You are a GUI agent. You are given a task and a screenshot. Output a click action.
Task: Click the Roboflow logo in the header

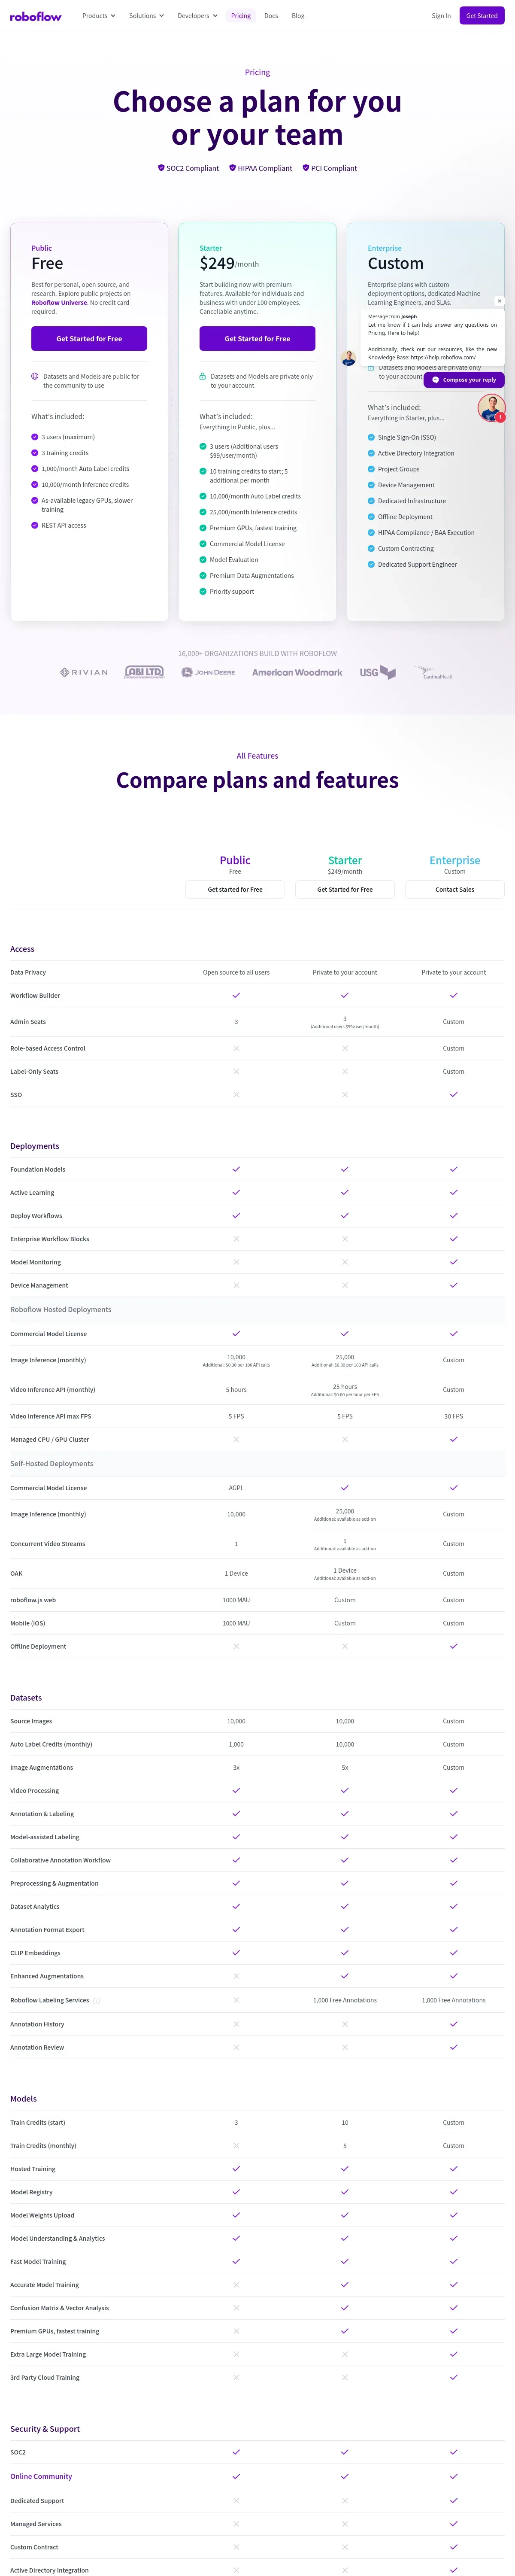(36, 16)
